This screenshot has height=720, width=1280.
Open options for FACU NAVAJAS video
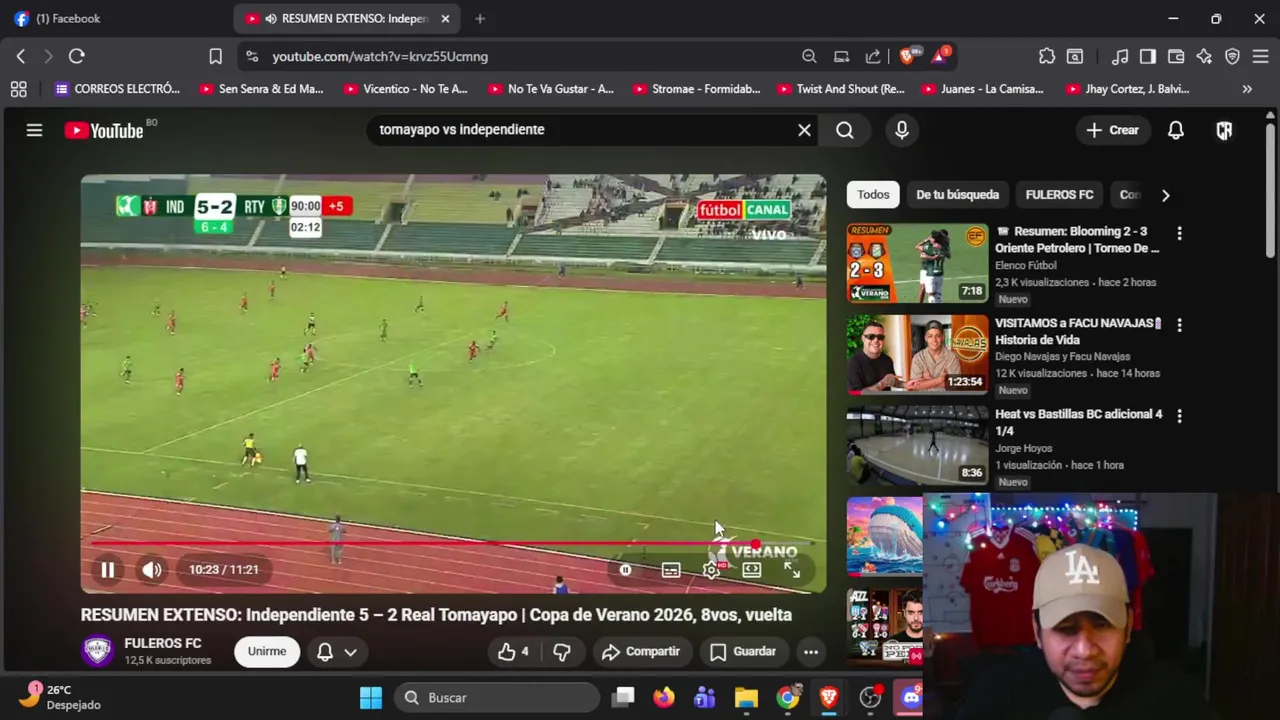(1179, 325)
